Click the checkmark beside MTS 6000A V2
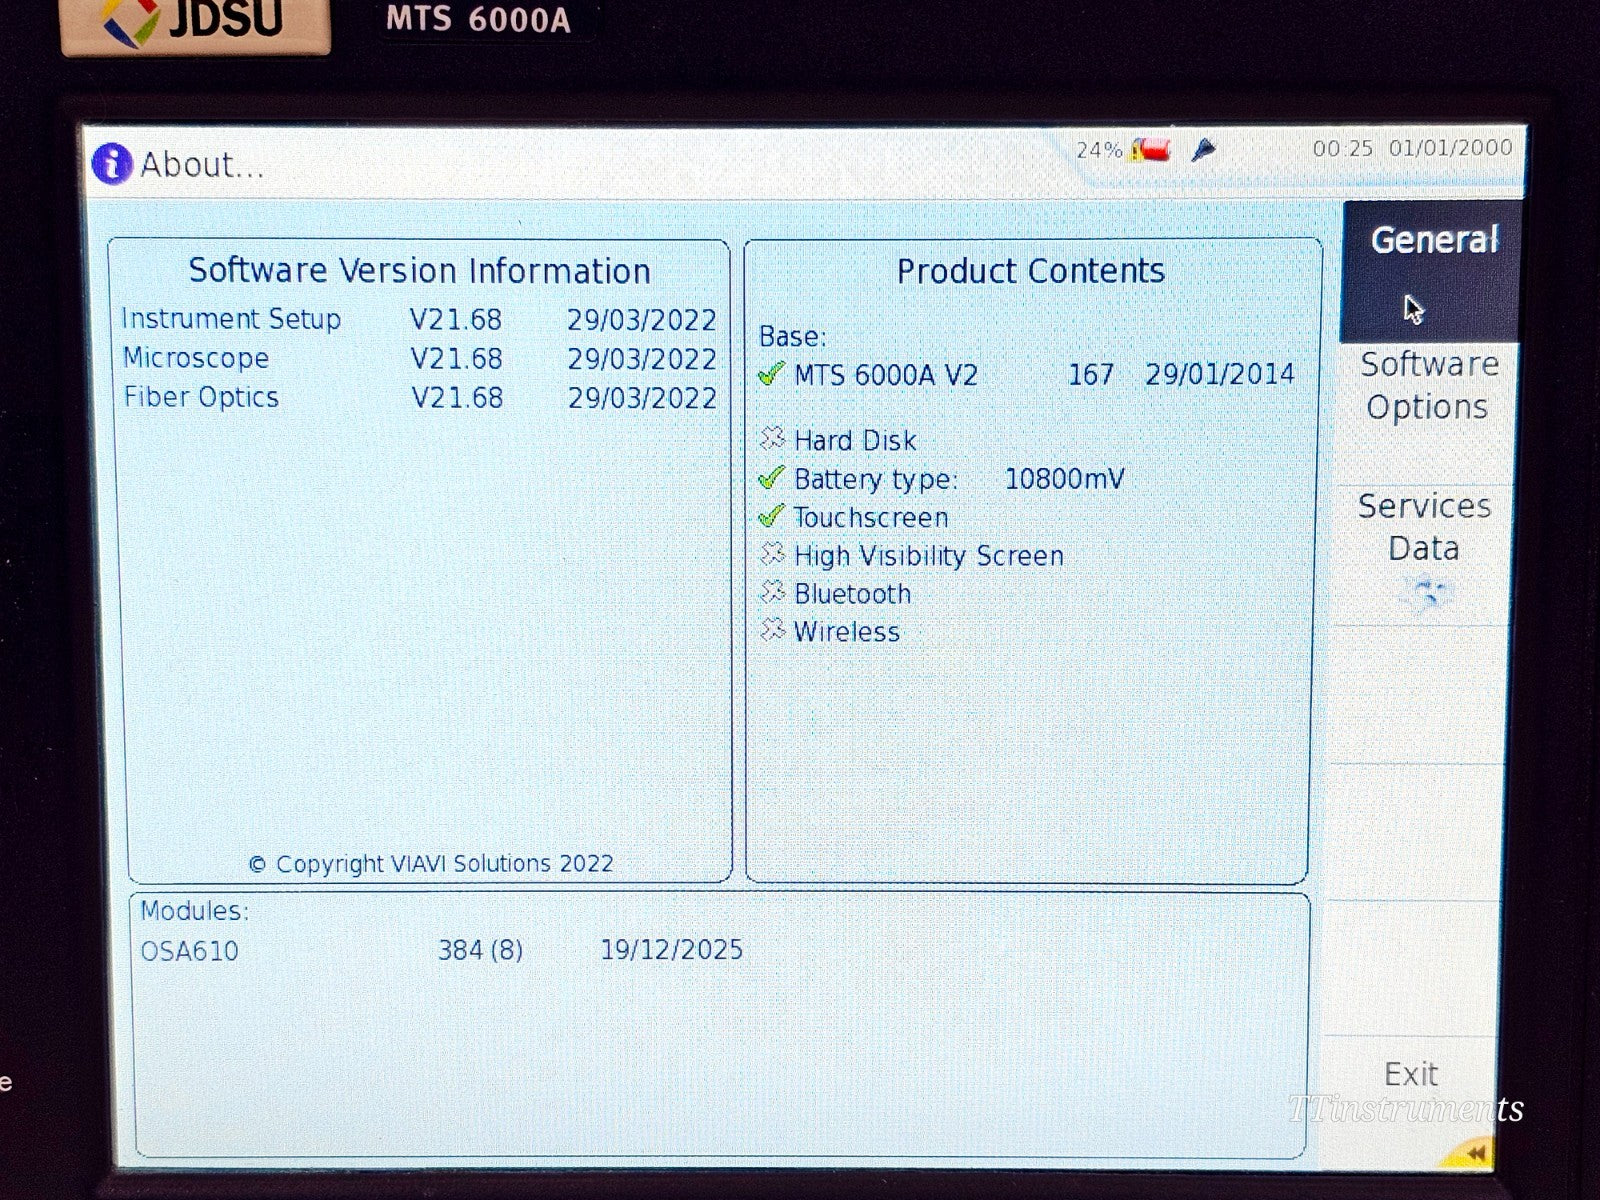This screenshot has width=1600, height=1200. (x=770, y=373)
